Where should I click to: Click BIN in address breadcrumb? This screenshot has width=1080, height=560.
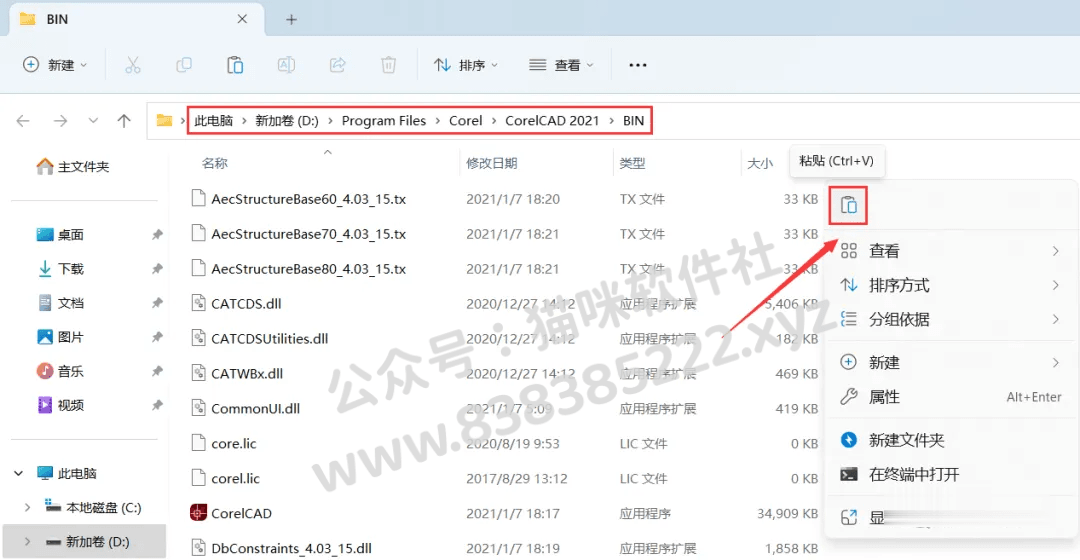coord(634,121)
